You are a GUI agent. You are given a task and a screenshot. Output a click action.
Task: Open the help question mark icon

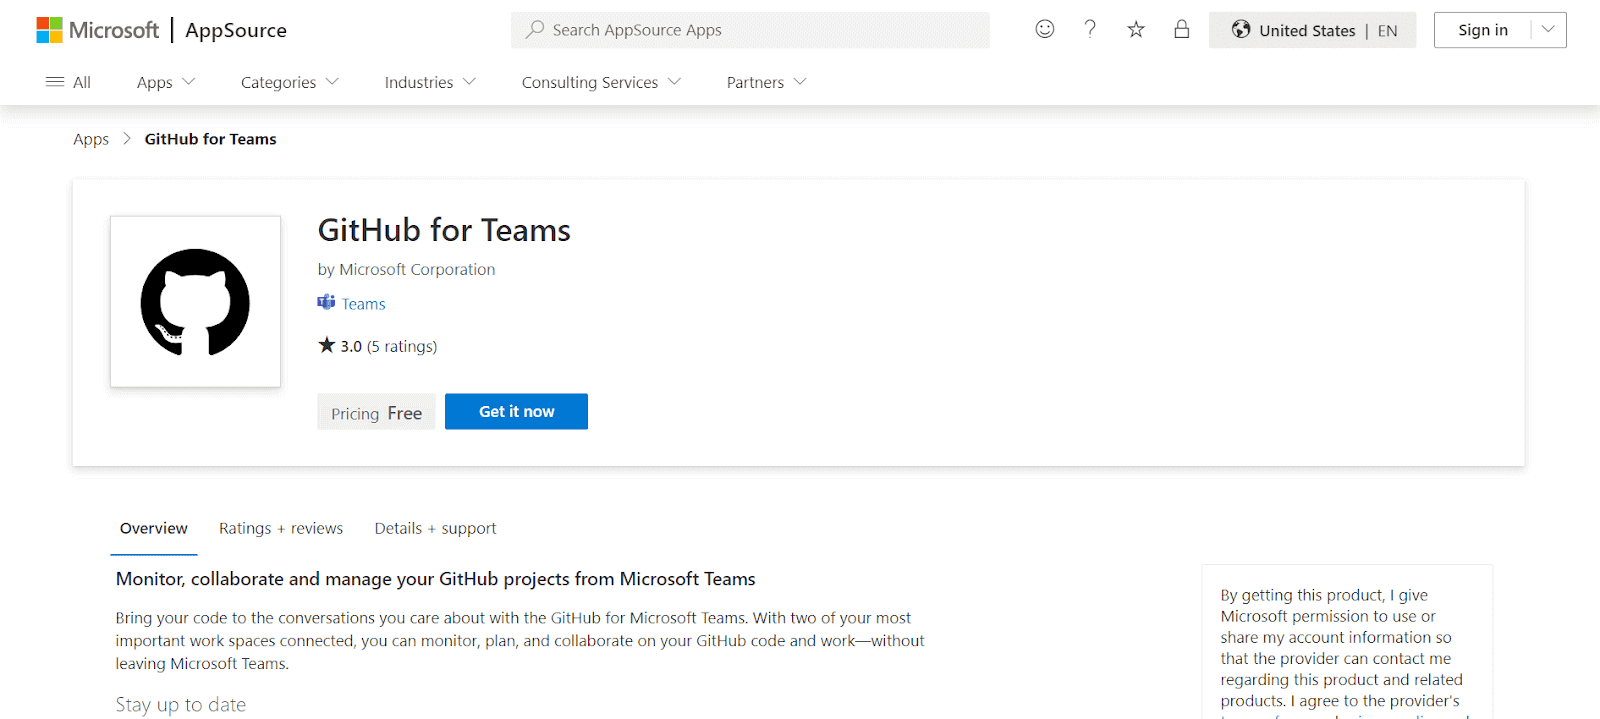click(x=1090, y=29)
